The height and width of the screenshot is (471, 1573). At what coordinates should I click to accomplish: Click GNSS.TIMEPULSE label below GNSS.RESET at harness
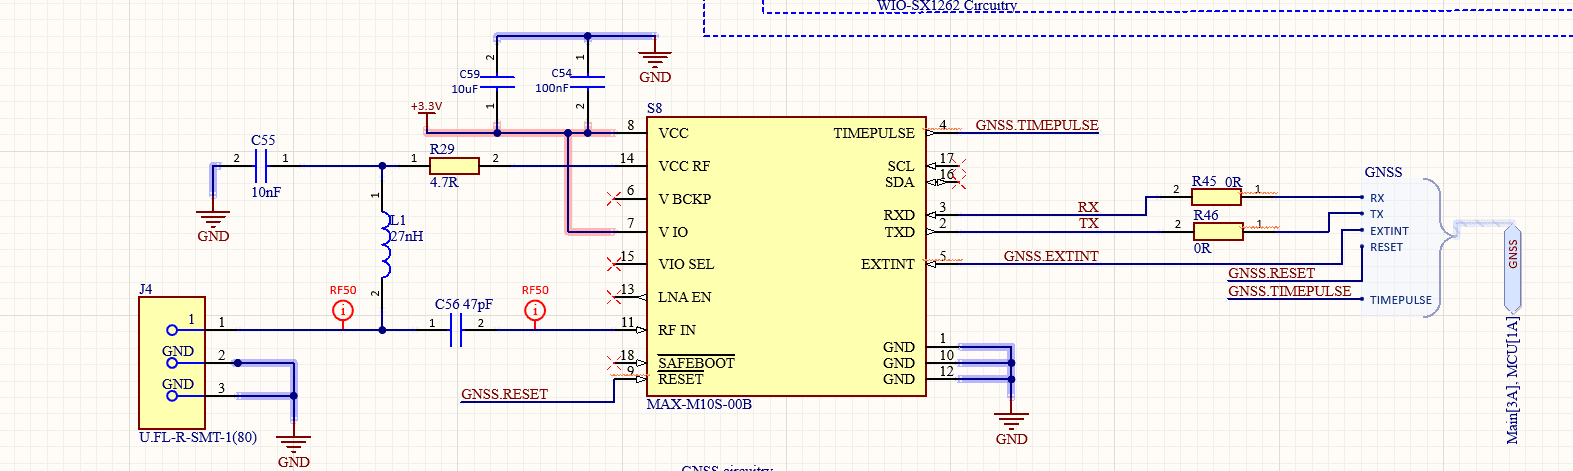(1289, 291)
